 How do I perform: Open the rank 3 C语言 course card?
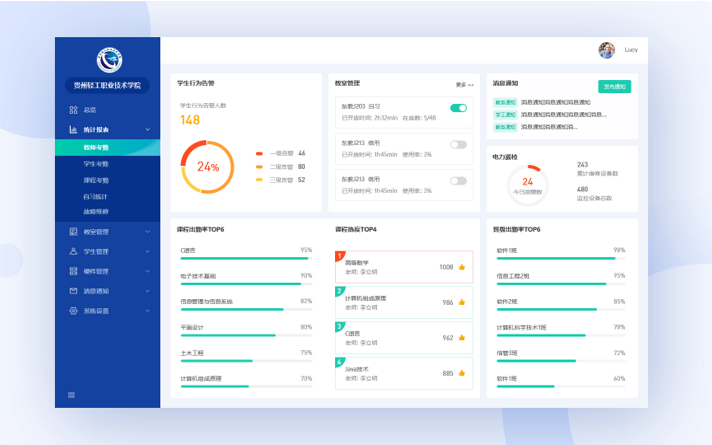pos(404,337)
